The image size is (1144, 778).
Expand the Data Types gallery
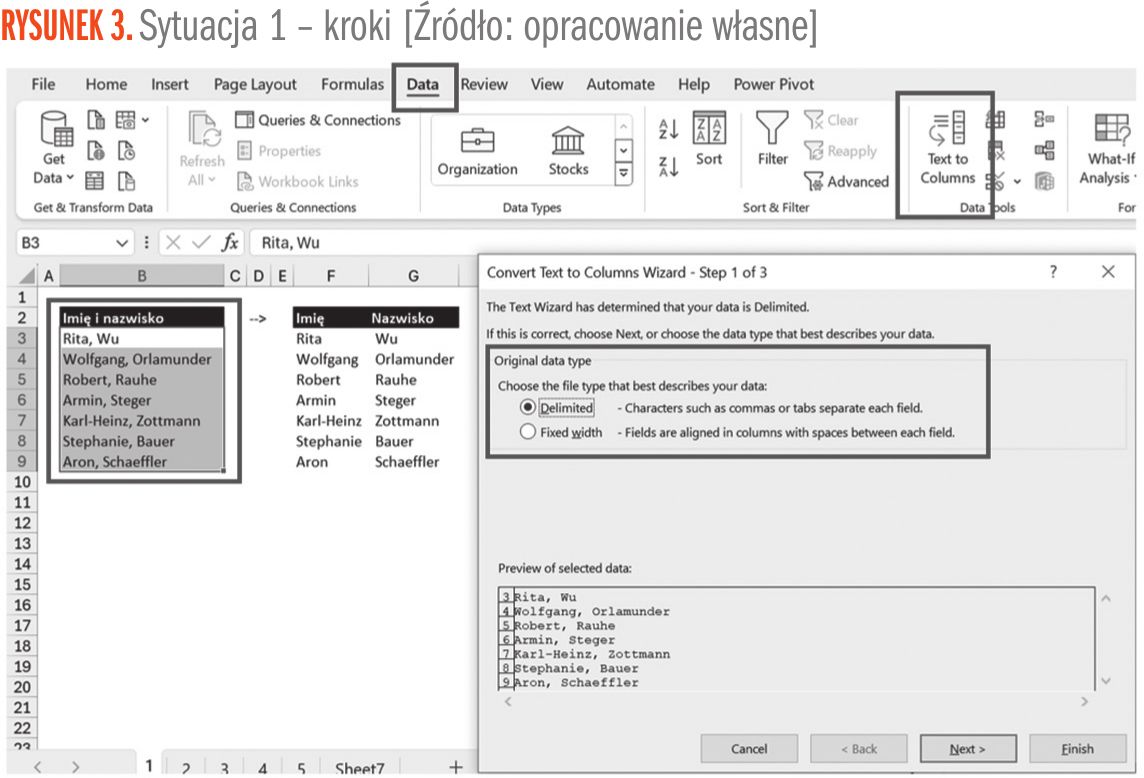[623, 174]
